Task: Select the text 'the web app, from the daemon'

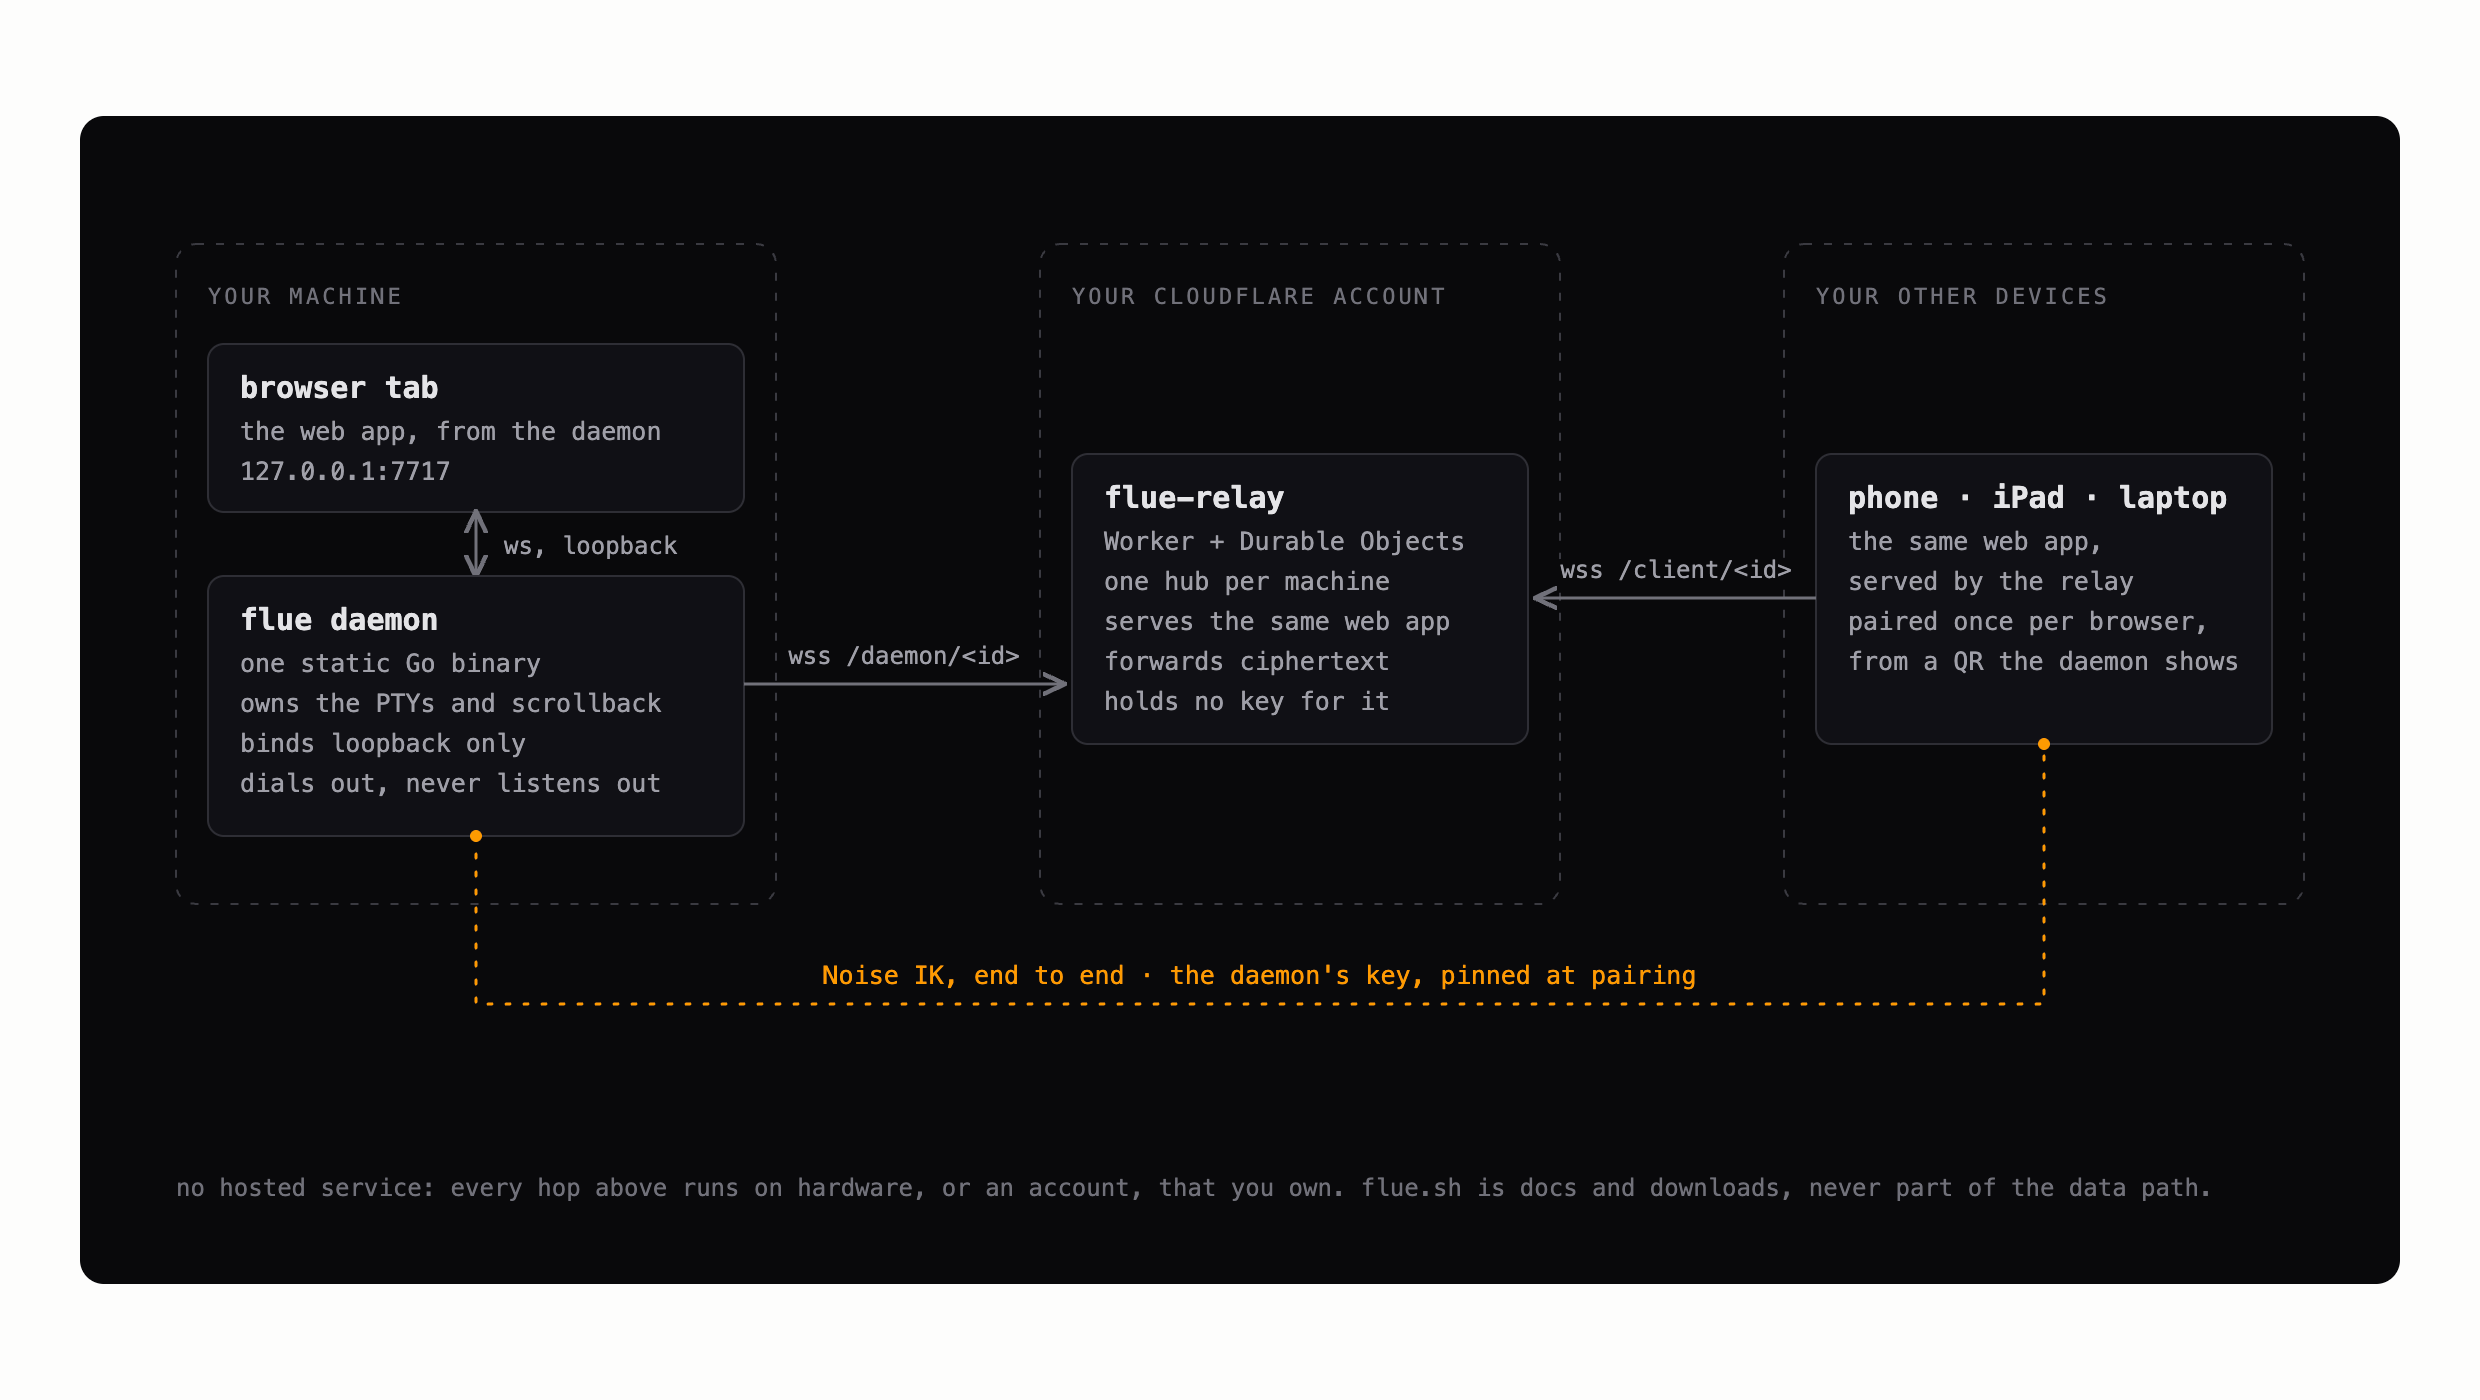Action: click(x=450, y=432)
